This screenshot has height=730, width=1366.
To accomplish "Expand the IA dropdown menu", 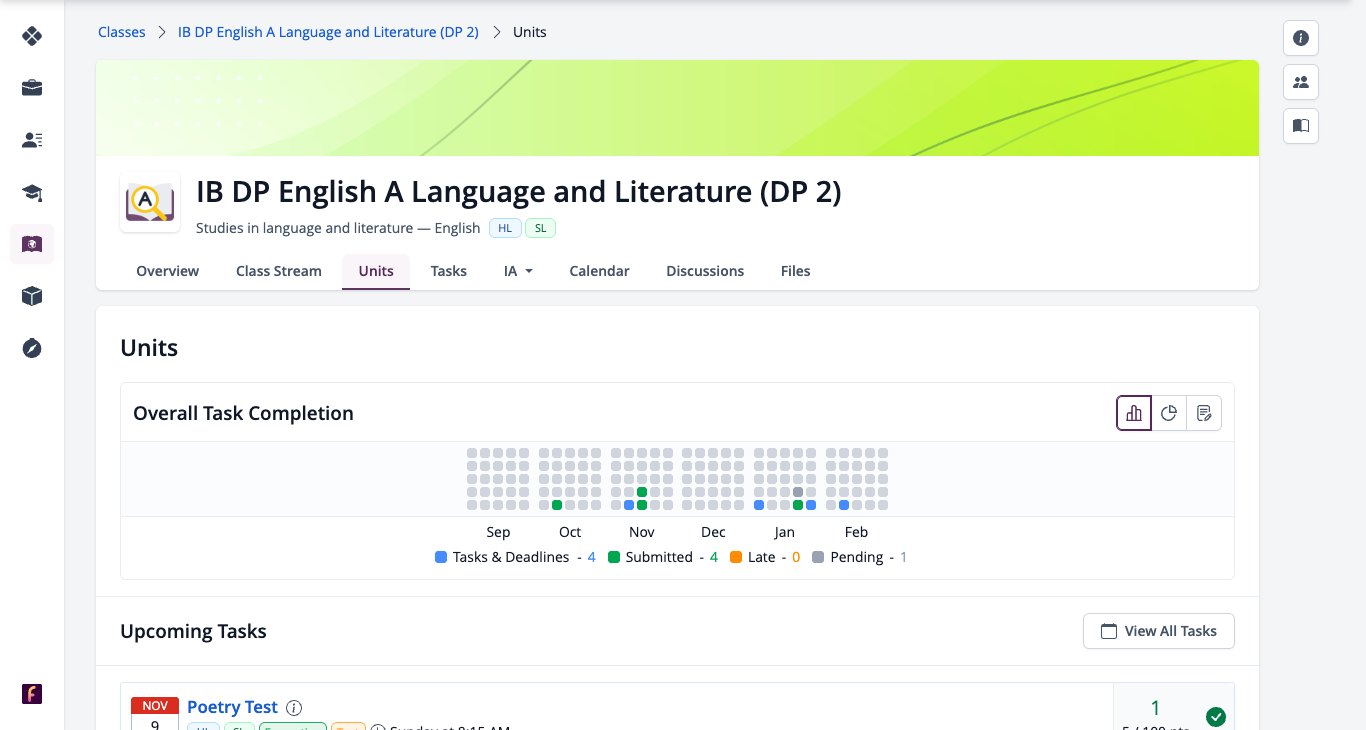I will (x=518, y=271).
